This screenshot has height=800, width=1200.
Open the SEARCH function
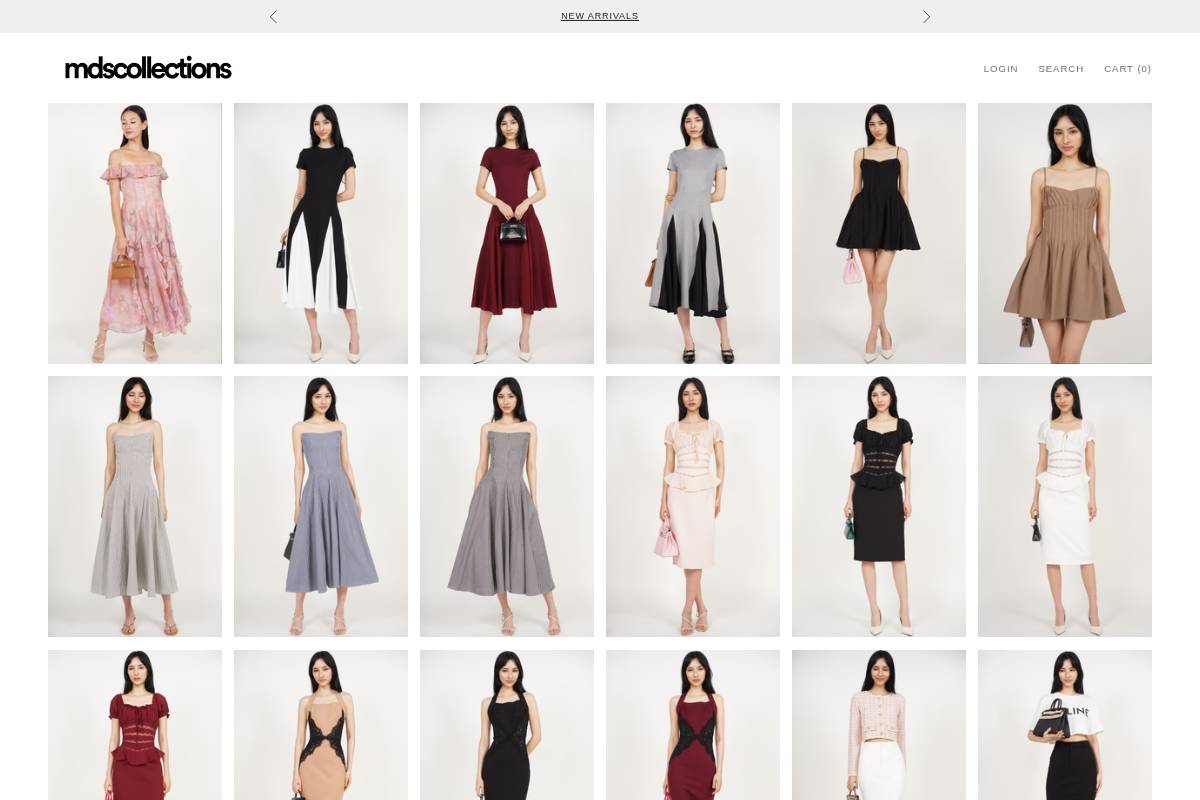(1061, 69)
